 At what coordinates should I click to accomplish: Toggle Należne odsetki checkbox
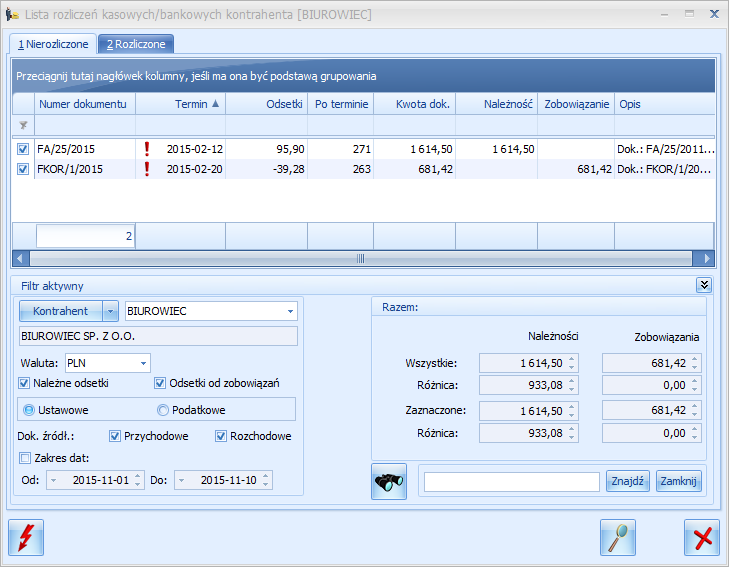pyautogui.click(x=24, y=383)
